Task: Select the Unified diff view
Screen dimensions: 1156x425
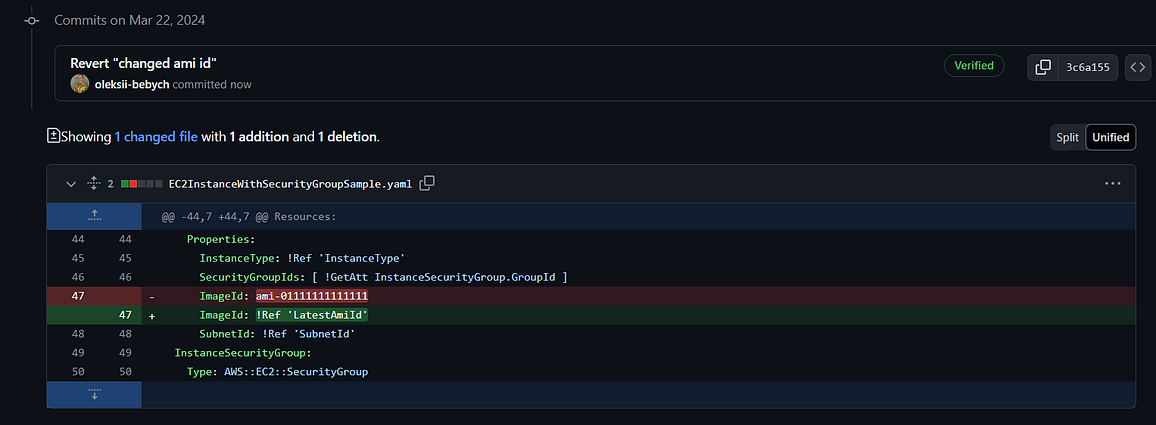Action: [1111, 137]
